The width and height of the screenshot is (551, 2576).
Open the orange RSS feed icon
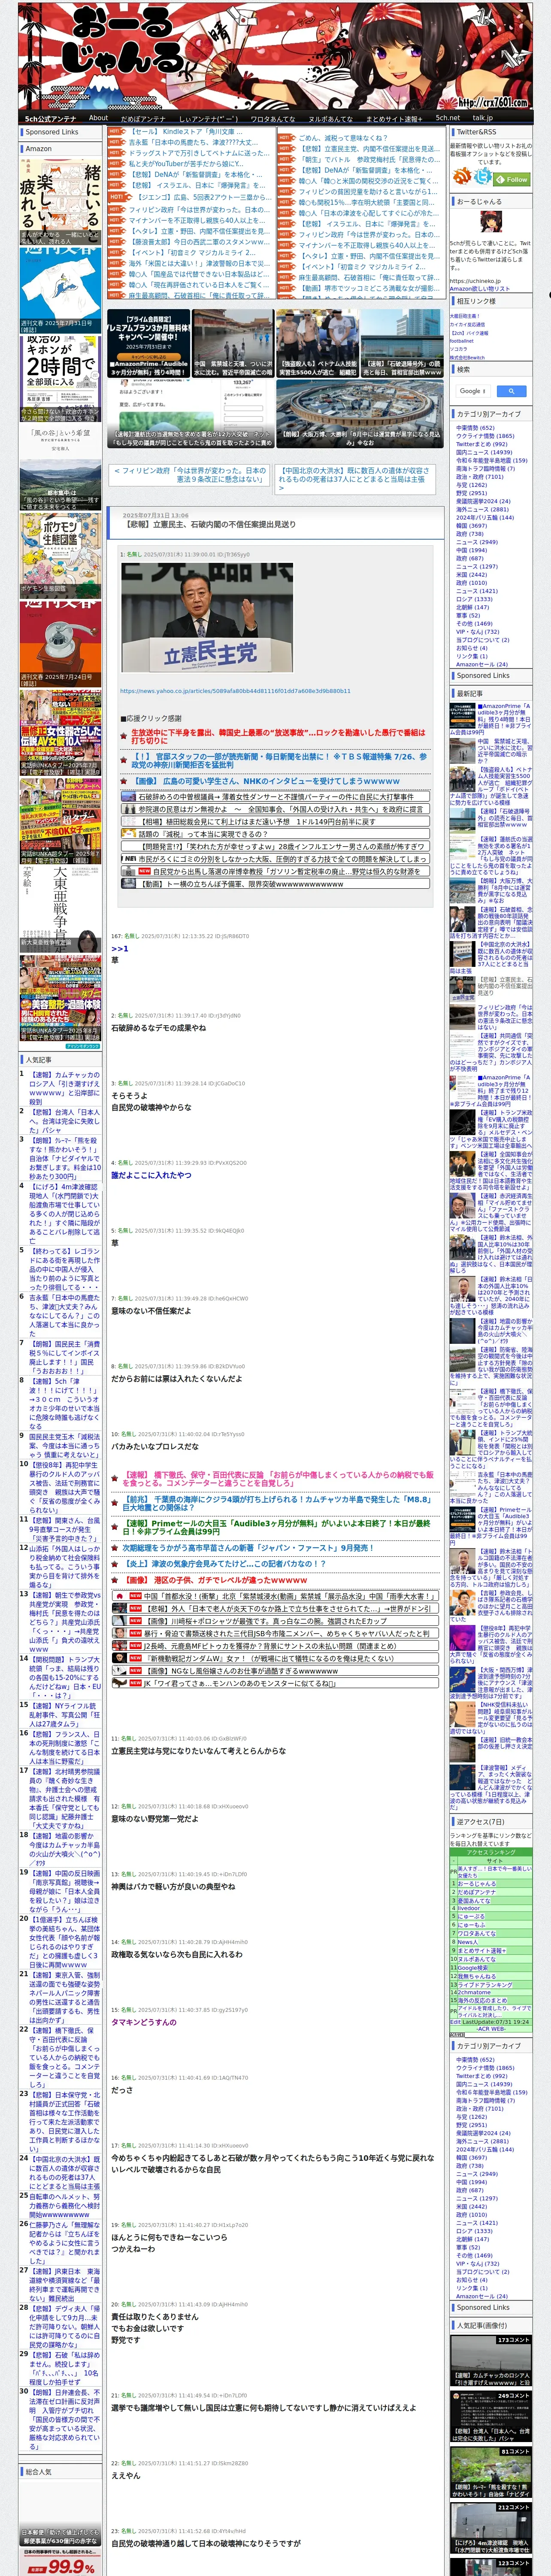pos(462,176)
